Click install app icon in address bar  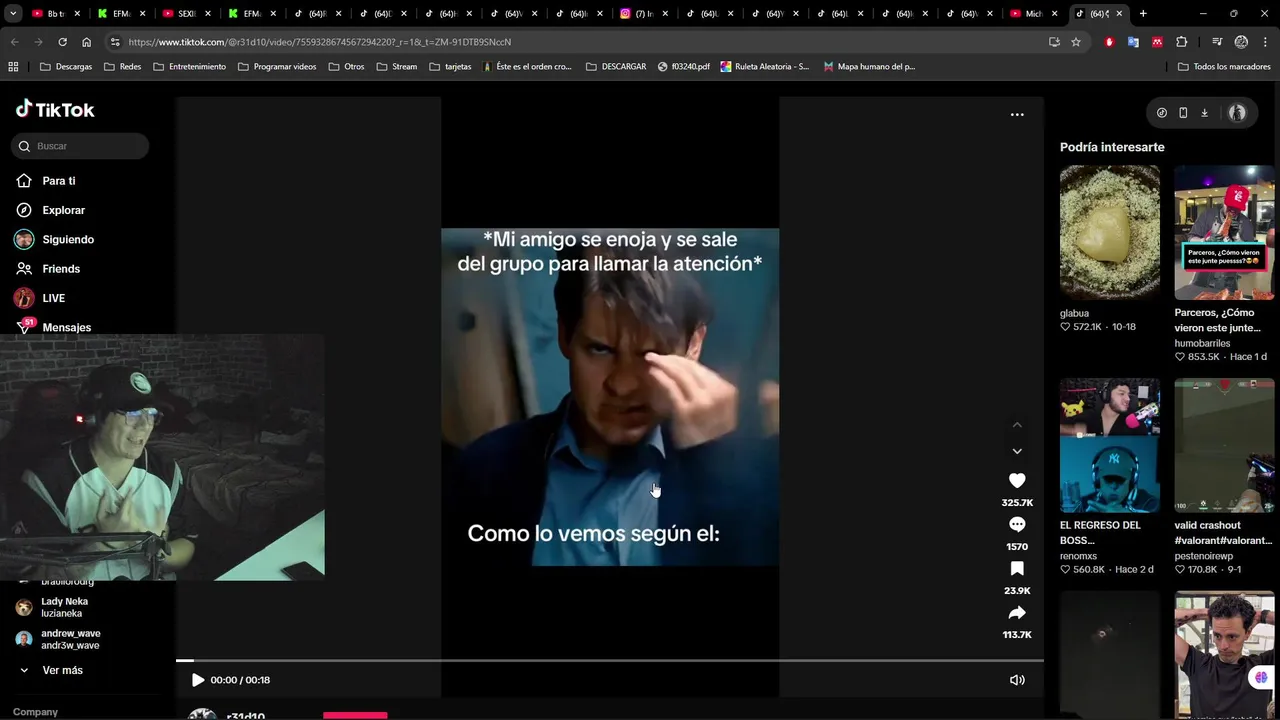pyautogui.click(x=1054, y=42)
